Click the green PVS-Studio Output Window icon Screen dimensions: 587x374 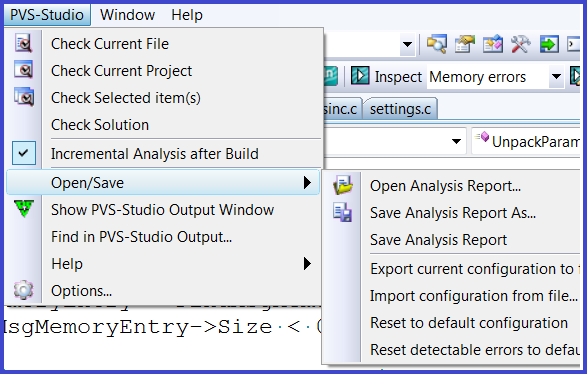coord(24,208)
